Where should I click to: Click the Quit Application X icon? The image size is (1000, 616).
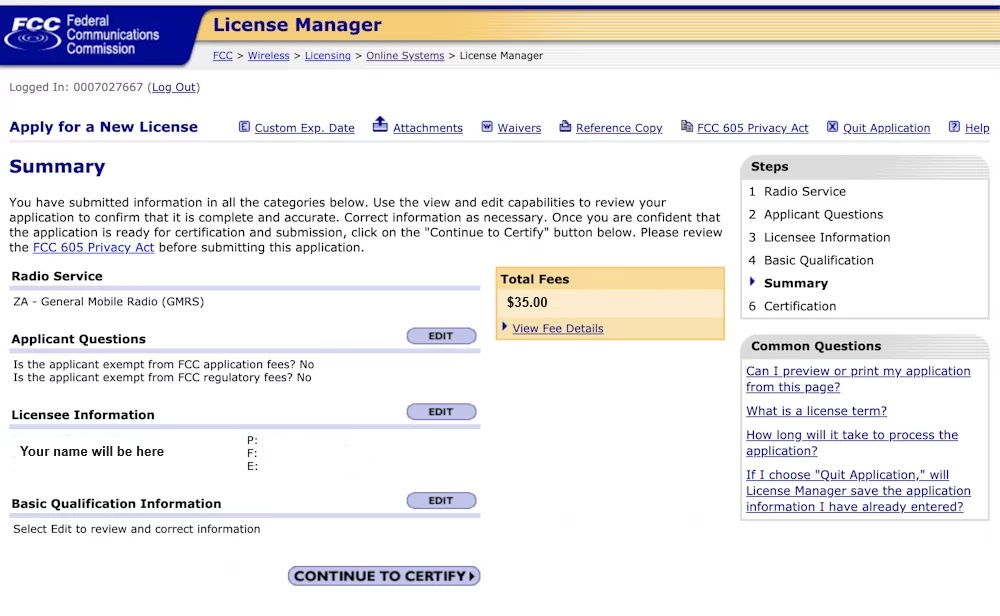tap(832, 127)
